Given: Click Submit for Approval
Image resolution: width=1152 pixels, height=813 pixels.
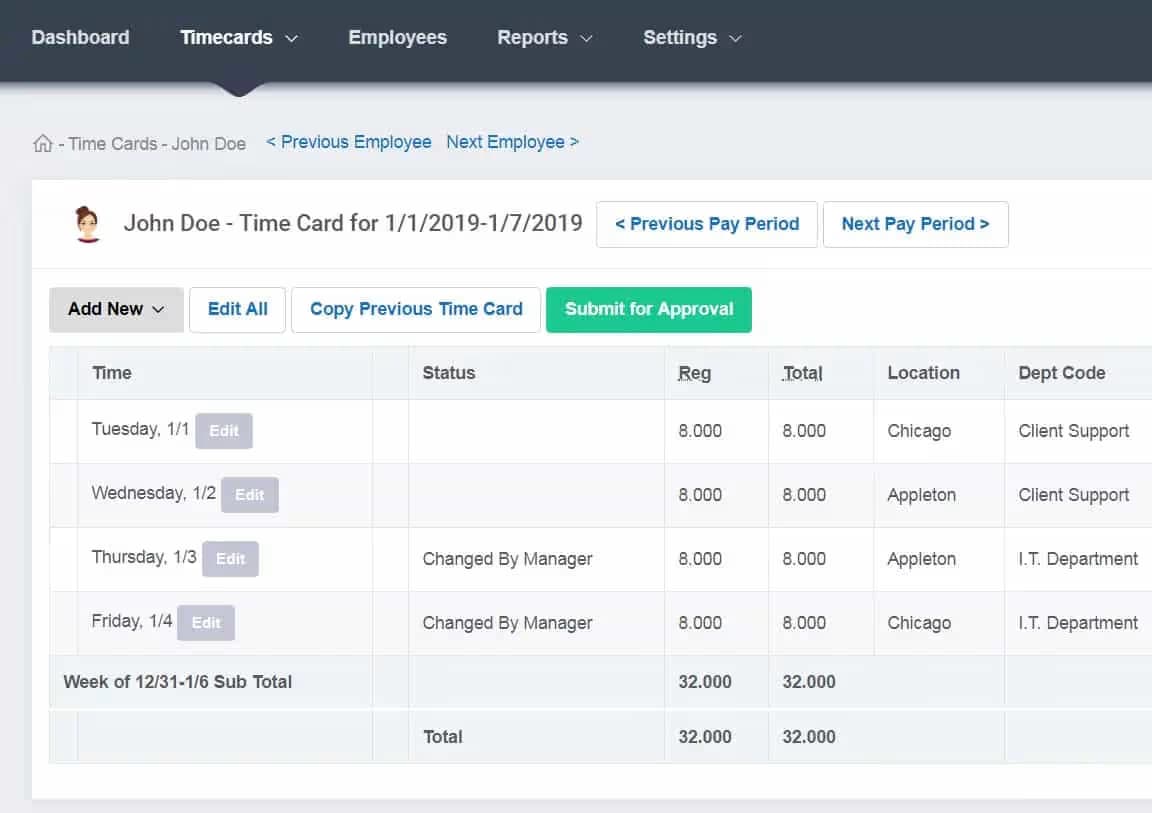Looking at the screenshot, I should (648, 310).
